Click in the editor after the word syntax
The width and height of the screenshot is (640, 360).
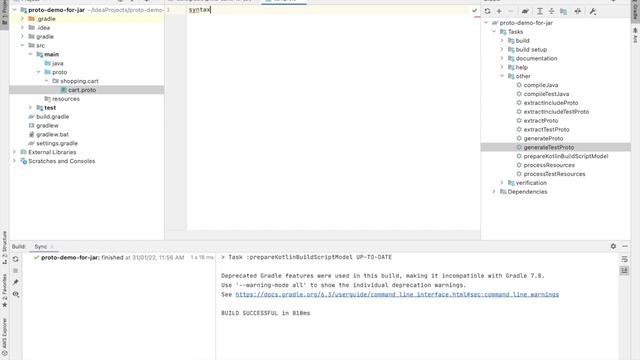click(x=211, y=10)
